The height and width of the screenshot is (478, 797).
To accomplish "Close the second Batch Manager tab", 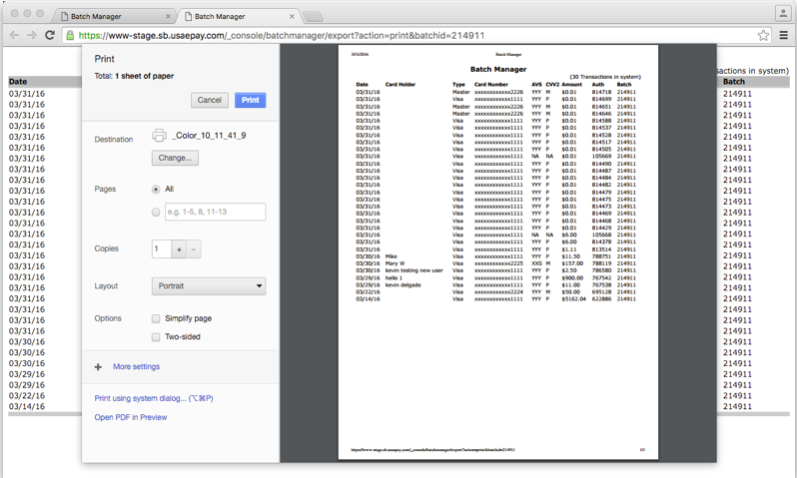I will point(292,16).
